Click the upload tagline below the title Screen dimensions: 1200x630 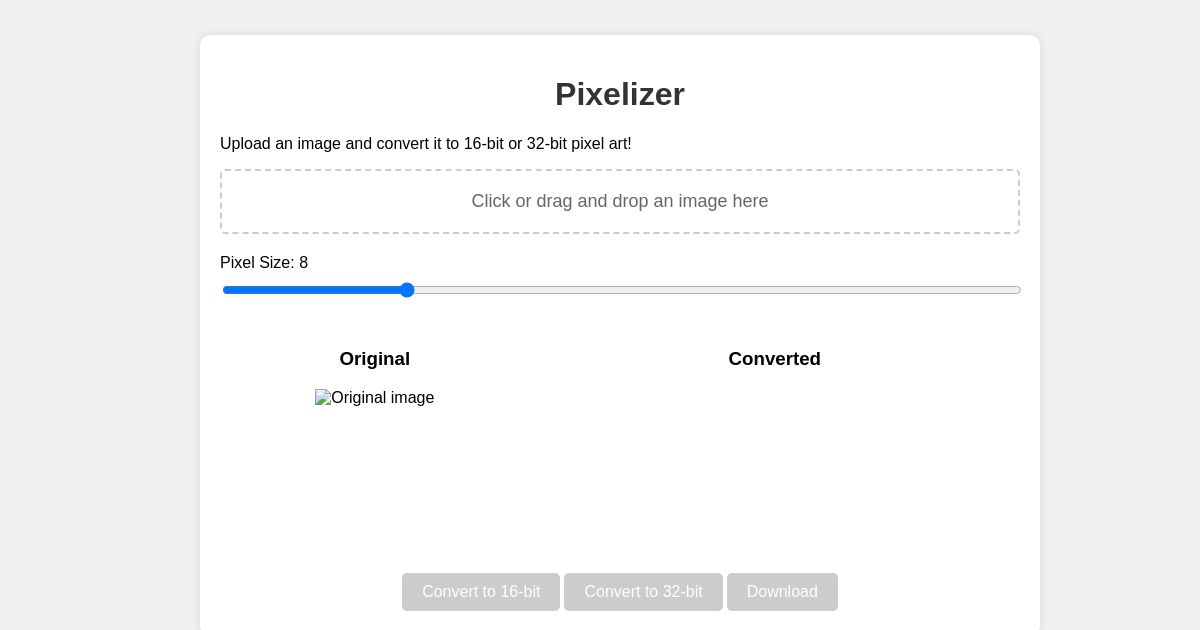pyautogui.click(x=426, y=144)
